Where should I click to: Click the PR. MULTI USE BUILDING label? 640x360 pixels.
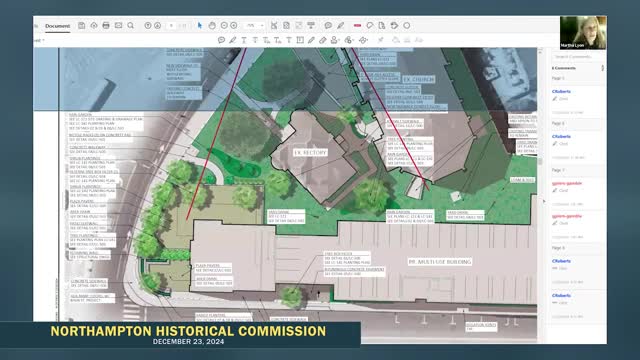click(440, 262)
